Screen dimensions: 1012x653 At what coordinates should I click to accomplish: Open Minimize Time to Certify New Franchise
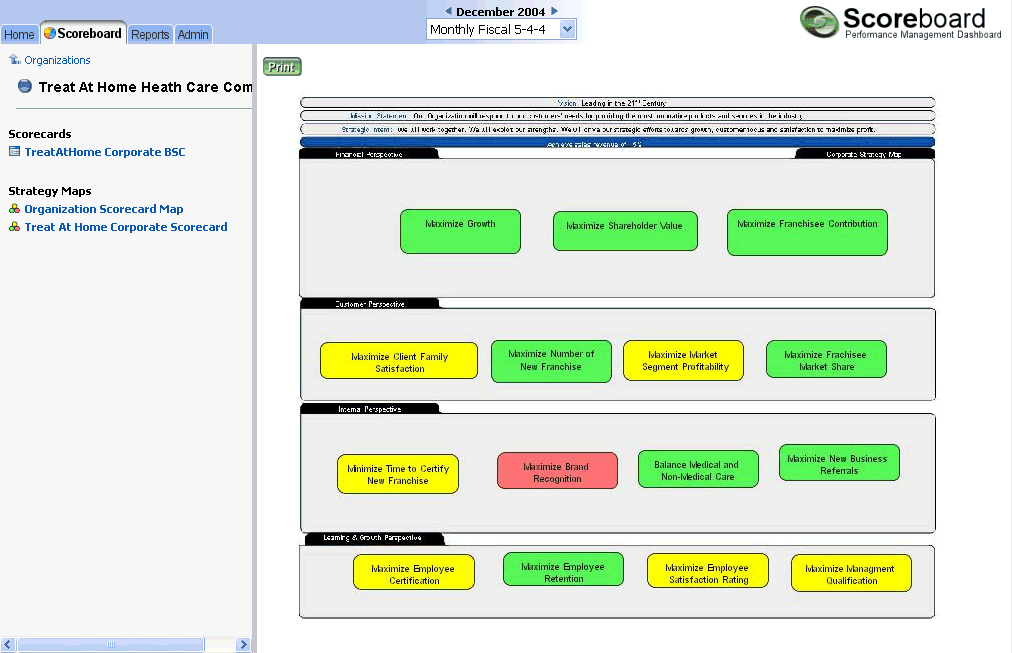(398, 474)
